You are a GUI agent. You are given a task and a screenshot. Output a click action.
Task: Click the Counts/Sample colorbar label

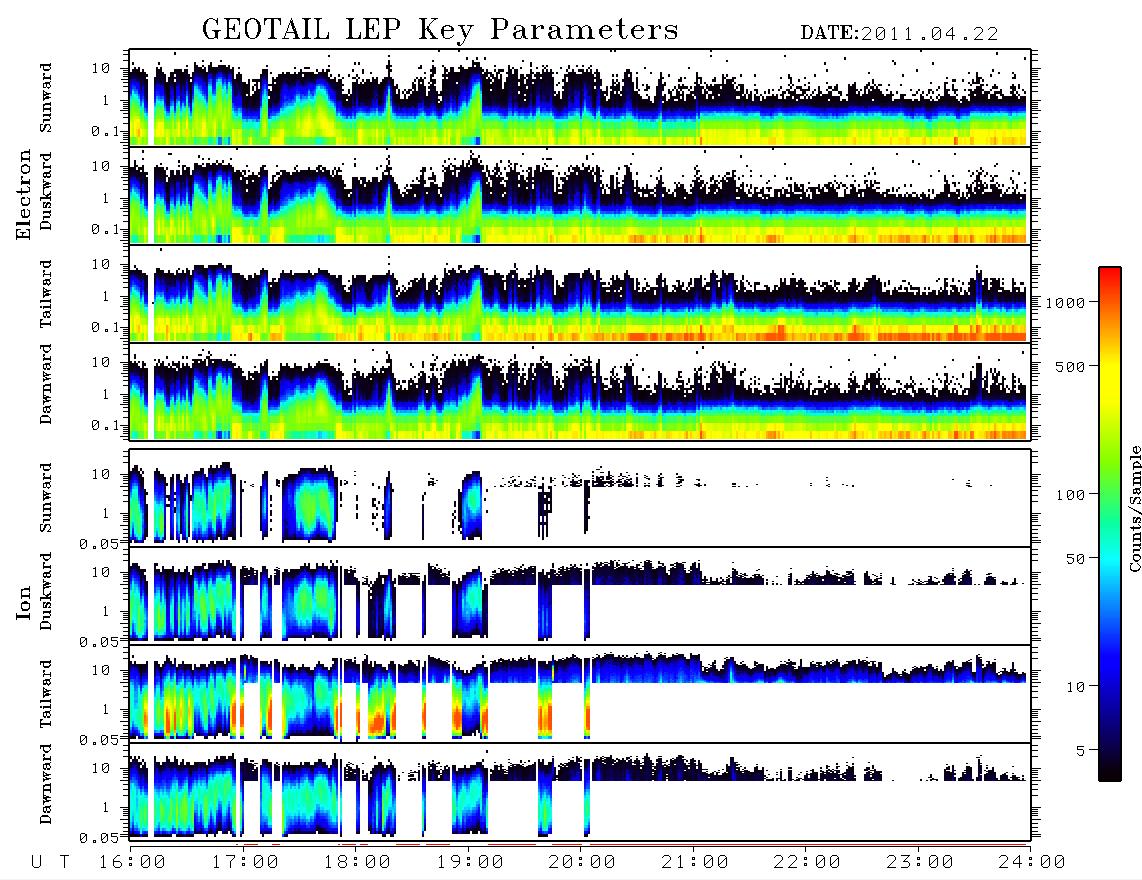coord(1134,508)
